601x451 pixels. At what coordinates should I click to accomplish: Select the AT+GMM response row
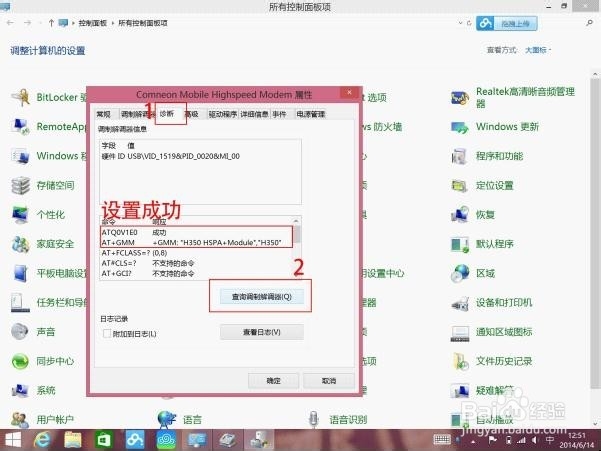coord(196,243)
